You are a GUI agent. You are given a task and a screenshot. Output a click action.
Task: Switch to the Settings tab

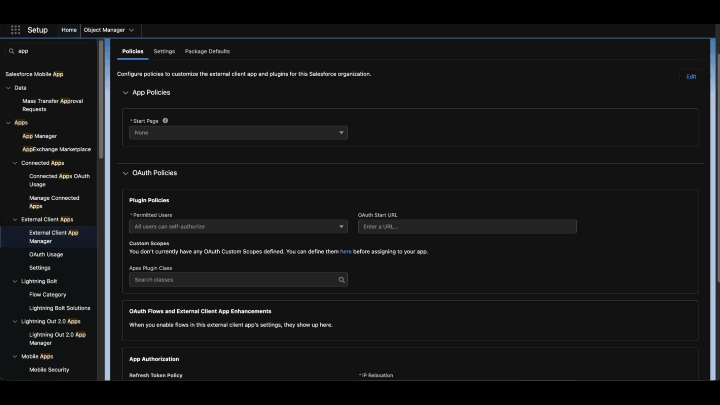[164, 51]
